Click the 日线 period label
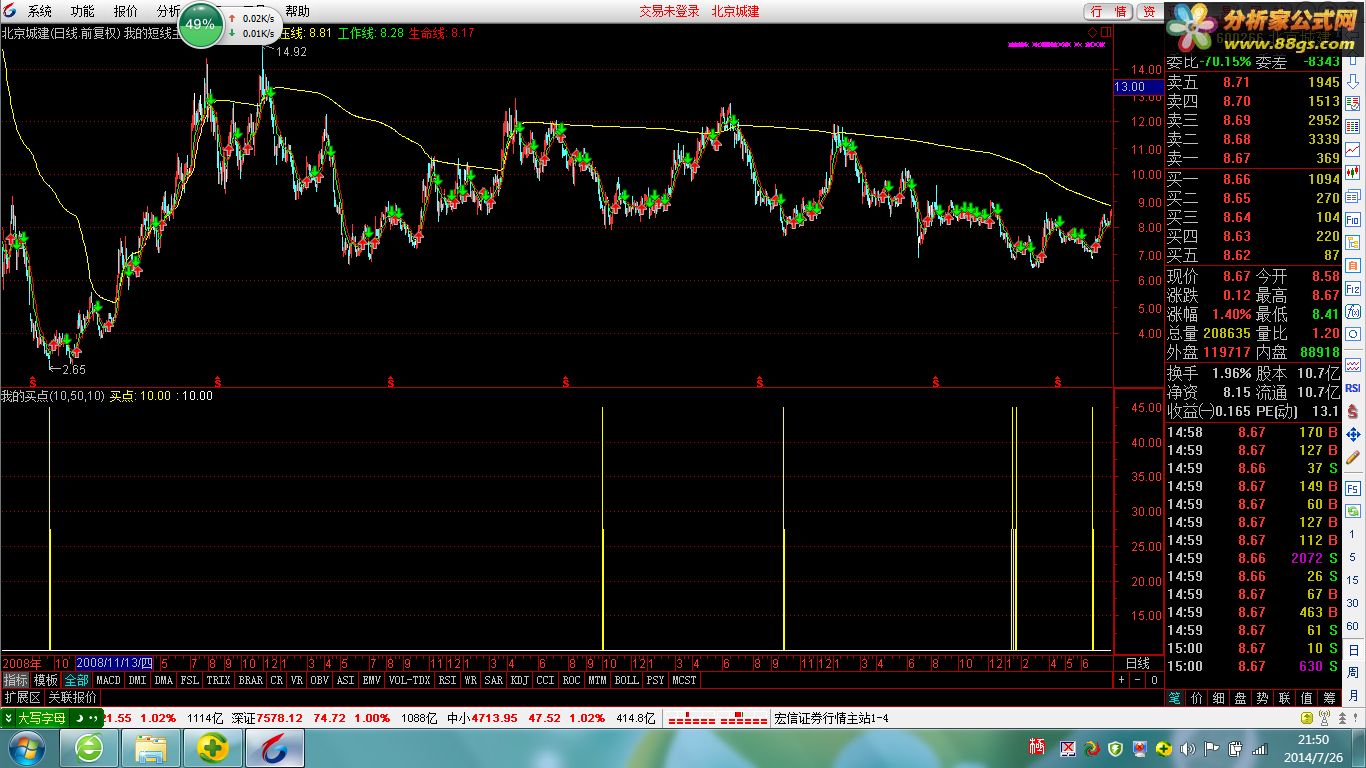The height and width of the screenshot is (768, 1366). pyautogui.click(x=1138, y=663)
